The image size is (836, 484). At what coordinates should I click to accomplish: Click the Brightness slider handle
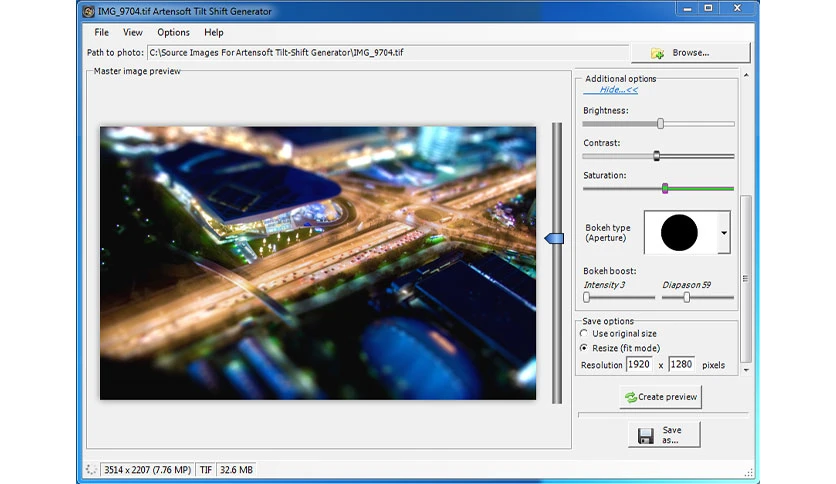coord(661,124)
